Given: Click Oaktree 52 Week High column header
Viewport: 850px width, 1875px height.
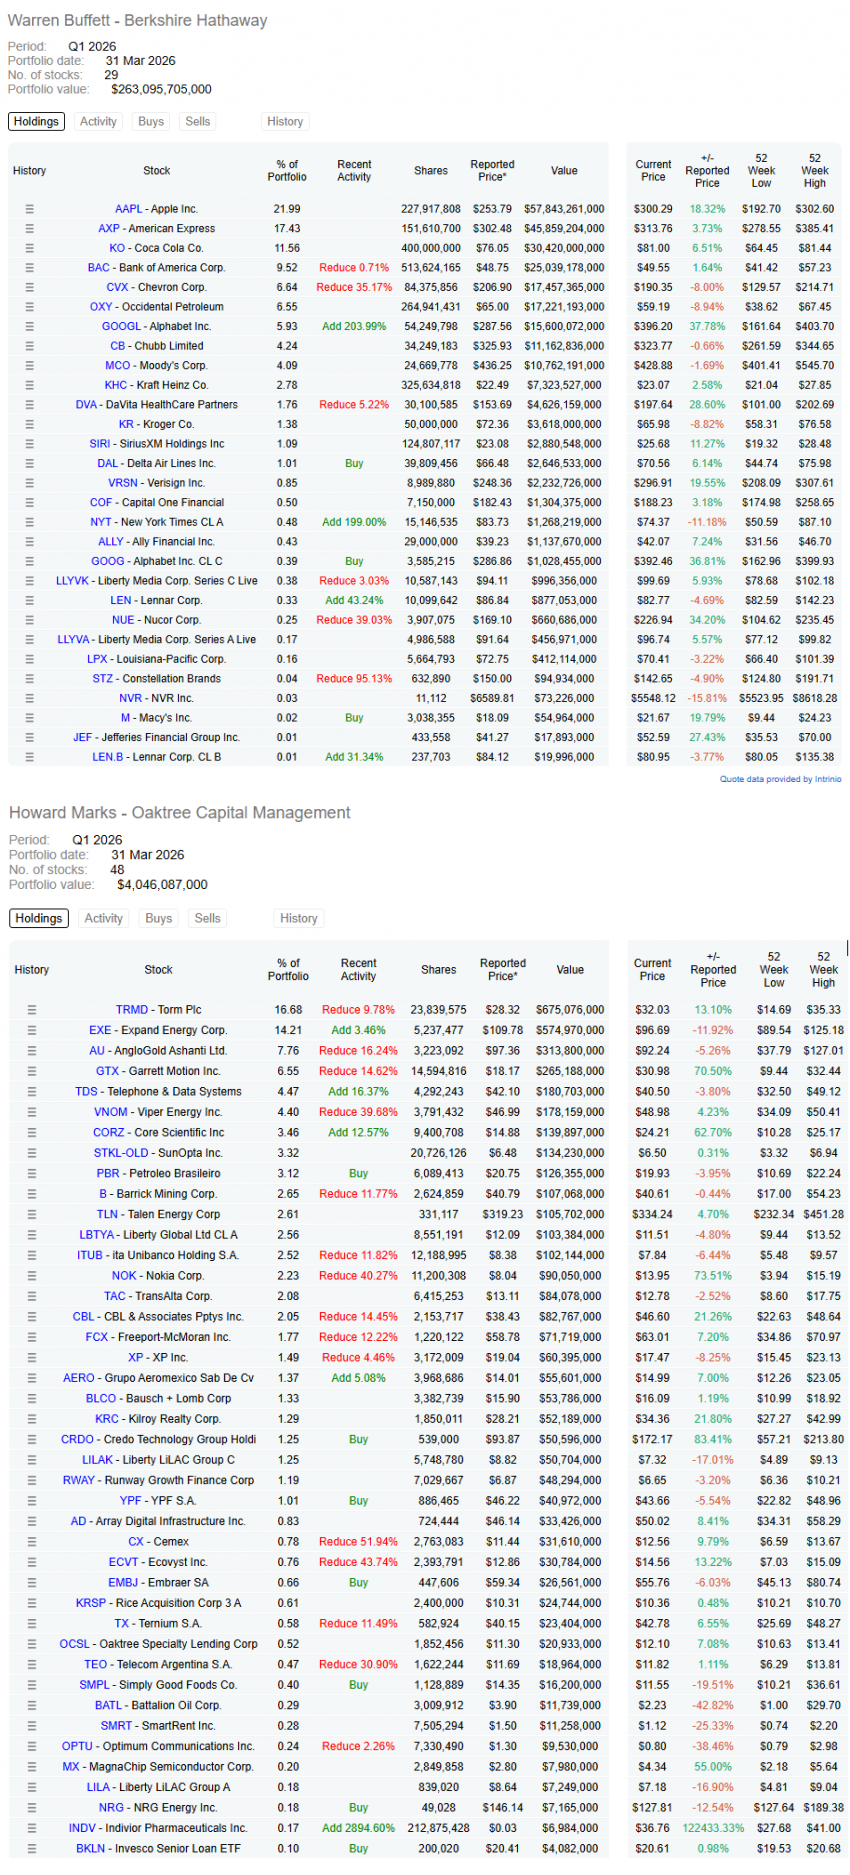Looking at the screenshot, I should [x=823, y=970].
